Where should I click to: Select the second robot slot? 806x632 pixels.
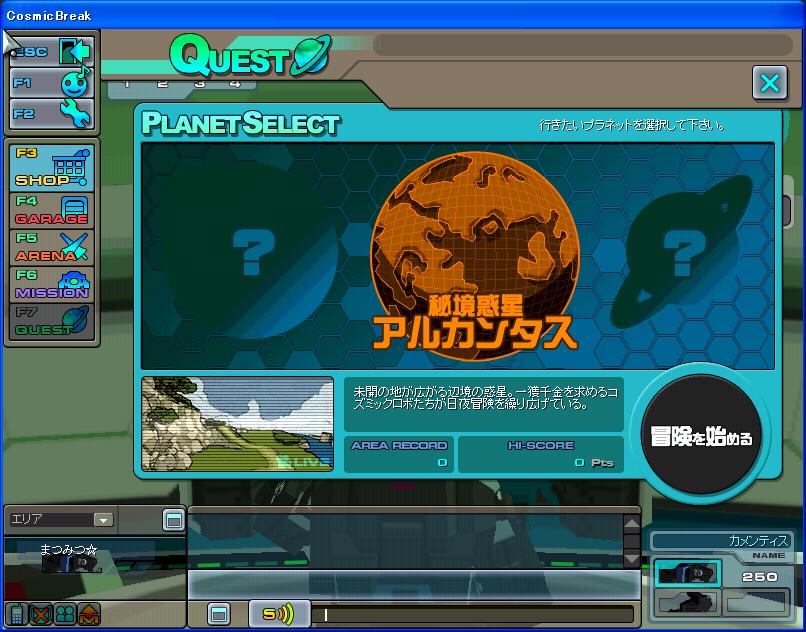click(687, 602)
